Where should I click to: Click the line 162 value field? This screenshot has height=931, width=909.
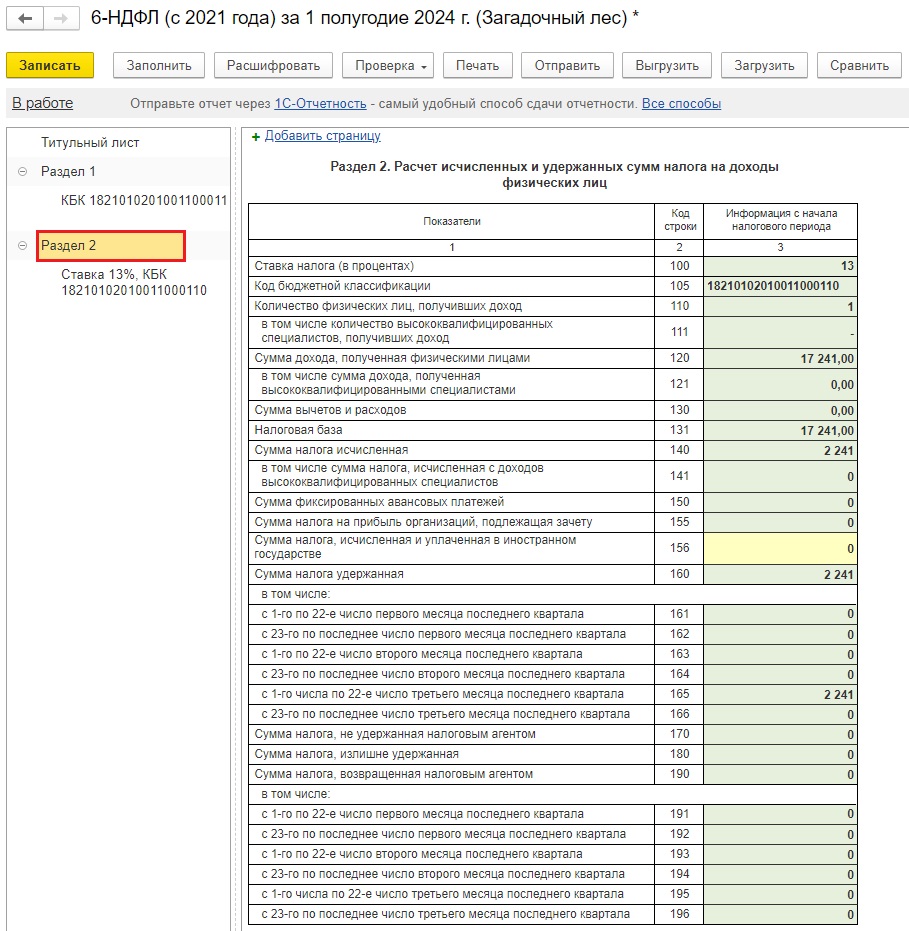(x=780, y=634)
